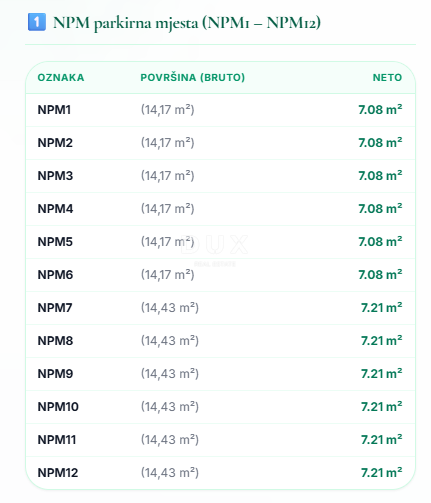Screen dimensions: 431x503
Task: Click the NPM9 row label
Action: pyautogui.click(x=55, y=374)
